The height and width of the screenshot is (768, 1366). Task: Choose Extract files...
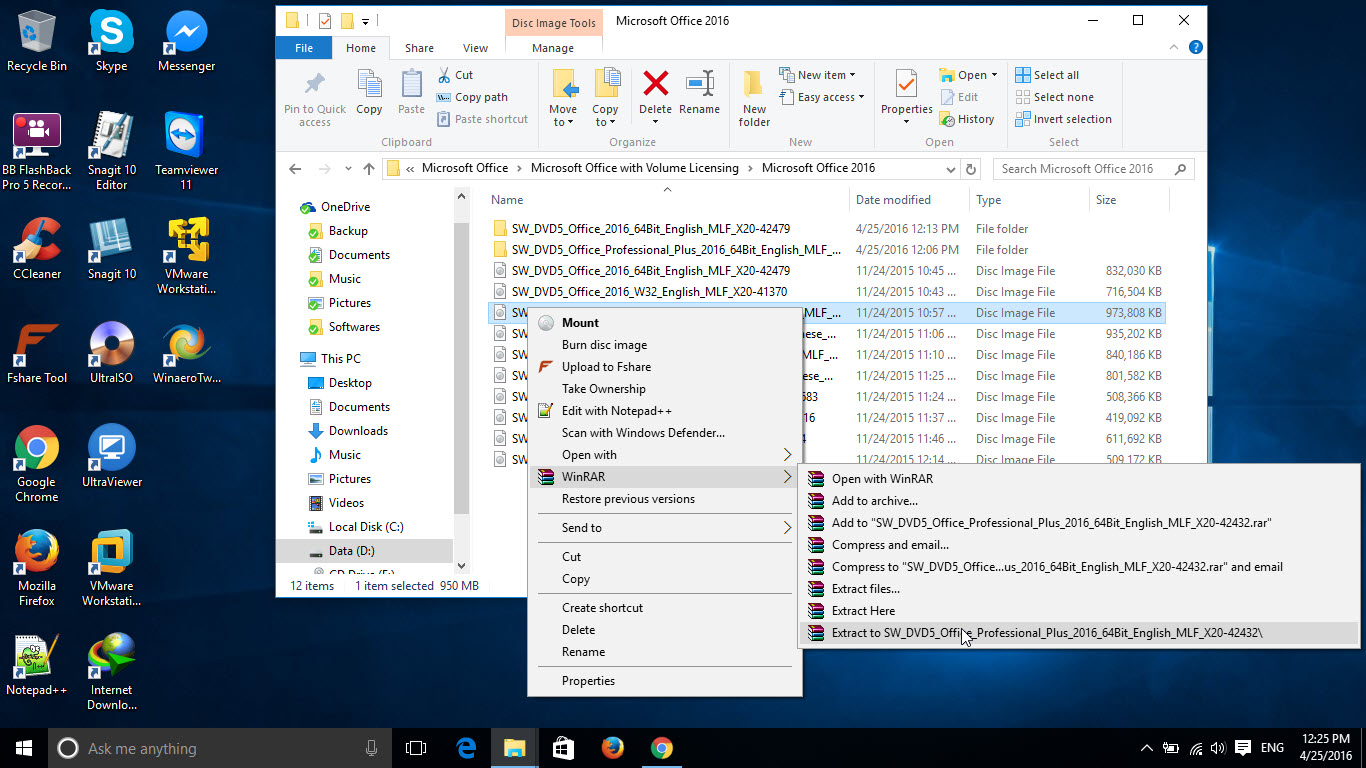pyautogui.click(x=1080, y=589)
